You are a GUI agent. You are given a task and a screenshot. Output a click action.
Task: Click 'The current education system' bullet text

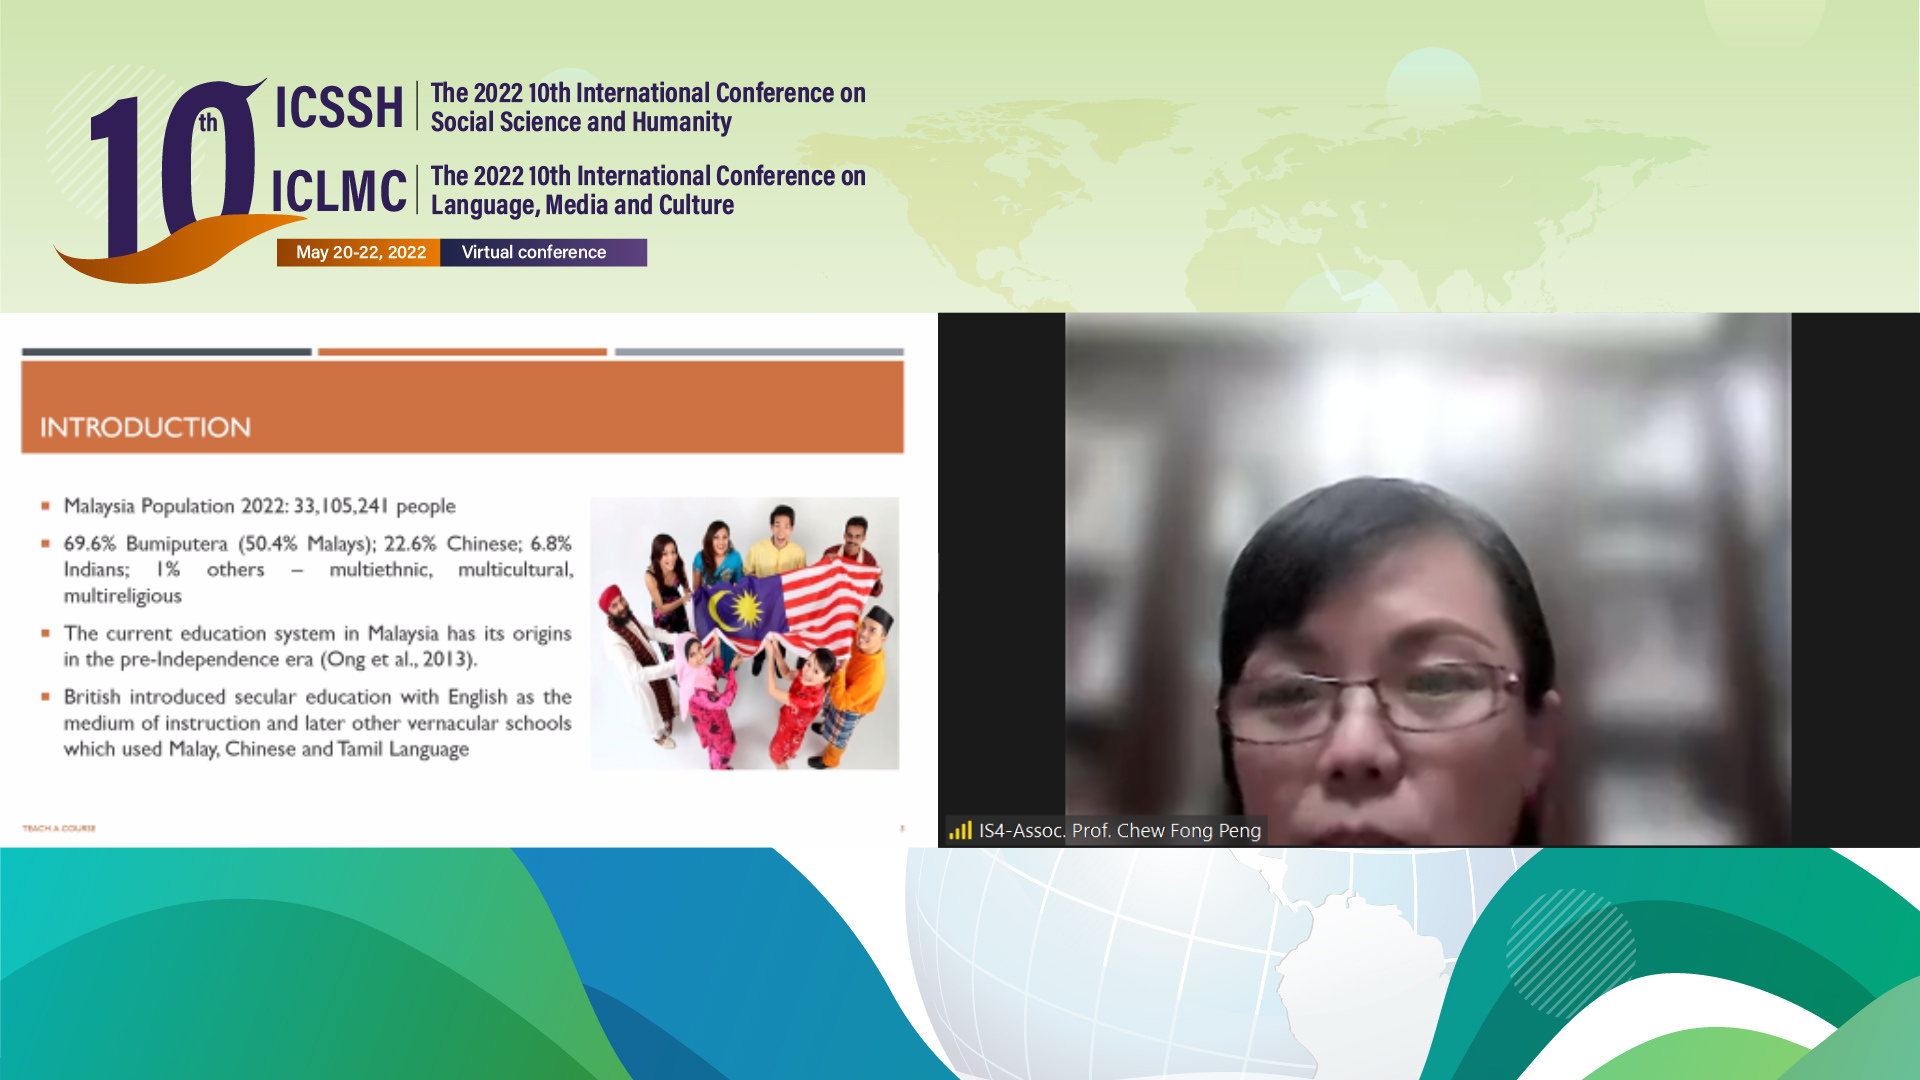tap(318, 646)
